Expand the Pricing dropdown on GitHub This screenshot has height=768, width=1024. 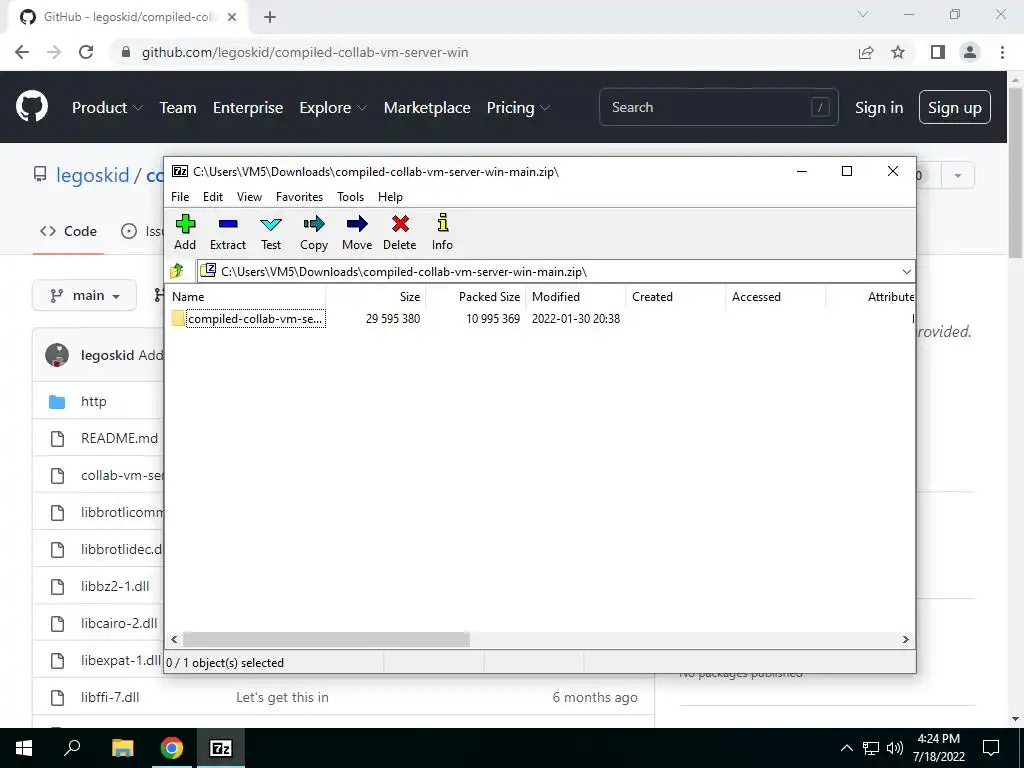(518, 107)
